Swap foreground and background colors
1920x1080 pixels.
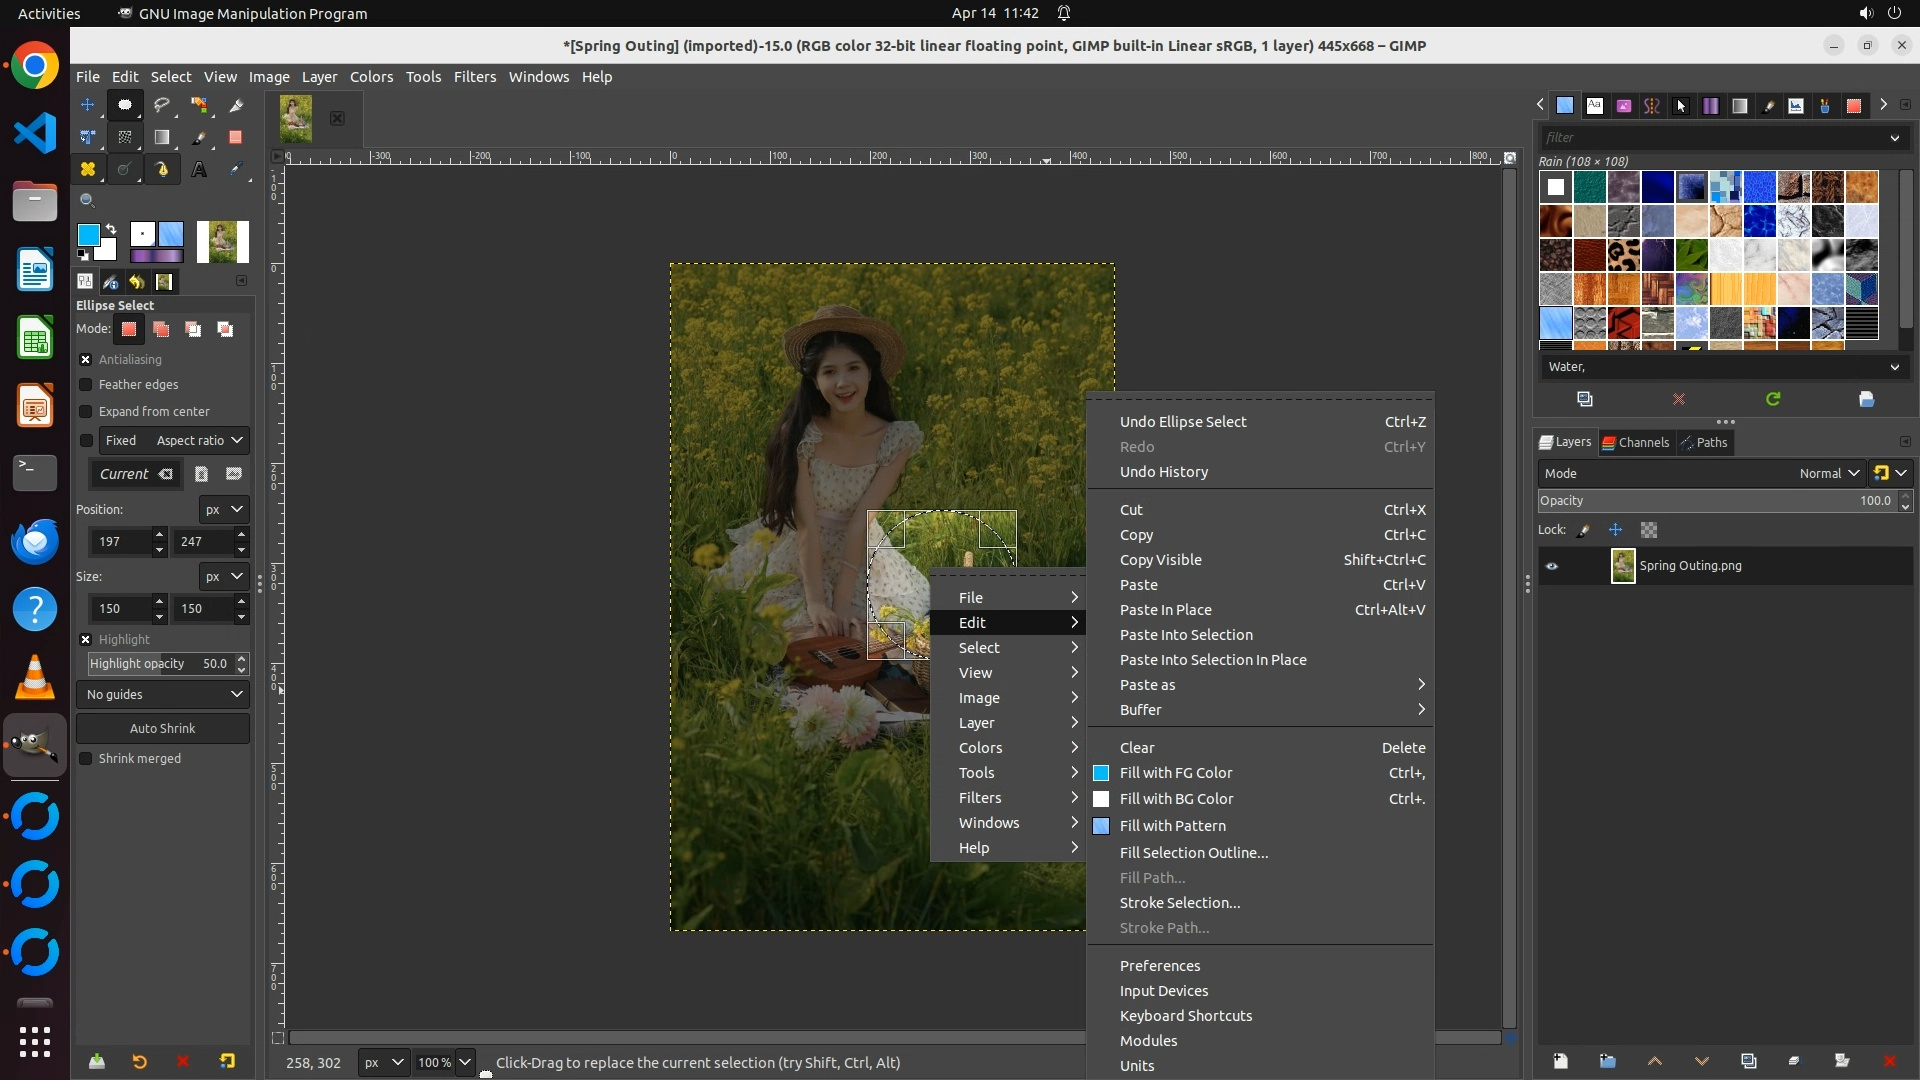click(111, 229)
